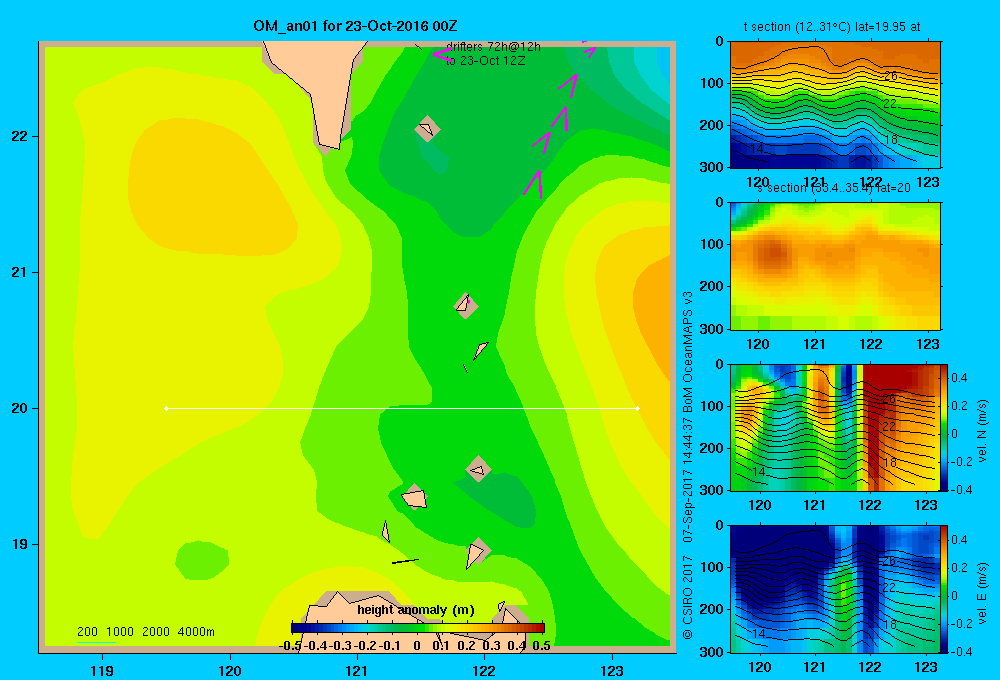1000x680 pixels.
Task: Open the eastward velocity section plot
Action: (x=835, y=589)
